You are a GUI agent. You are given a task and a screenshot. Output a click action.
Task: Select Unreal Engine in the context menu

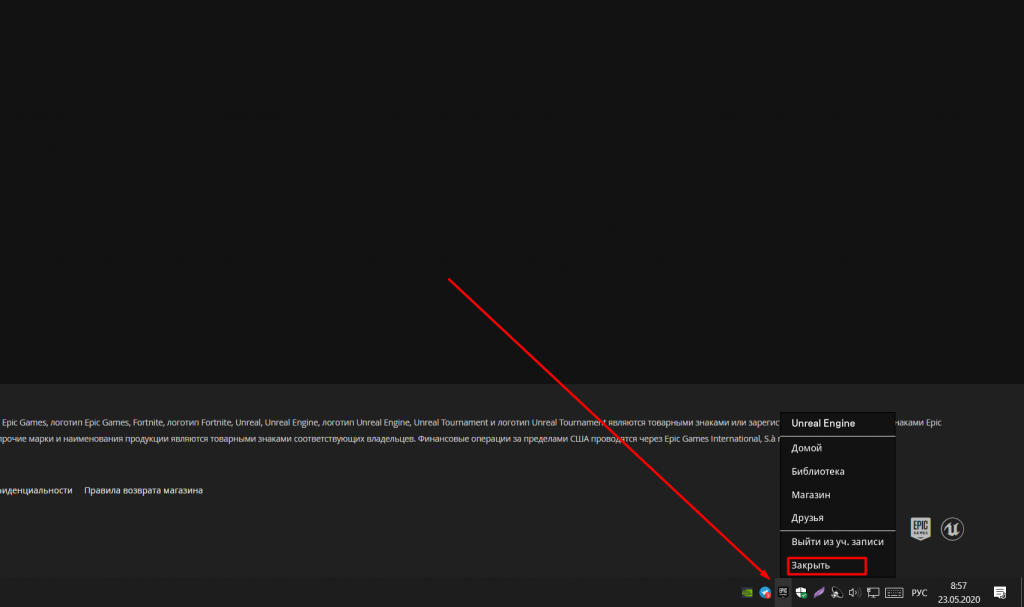[823, 423]
